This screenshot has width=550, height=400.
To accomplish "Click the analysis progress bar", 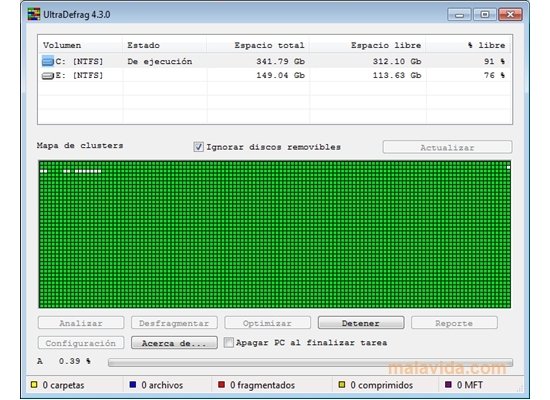I will 310,362.
